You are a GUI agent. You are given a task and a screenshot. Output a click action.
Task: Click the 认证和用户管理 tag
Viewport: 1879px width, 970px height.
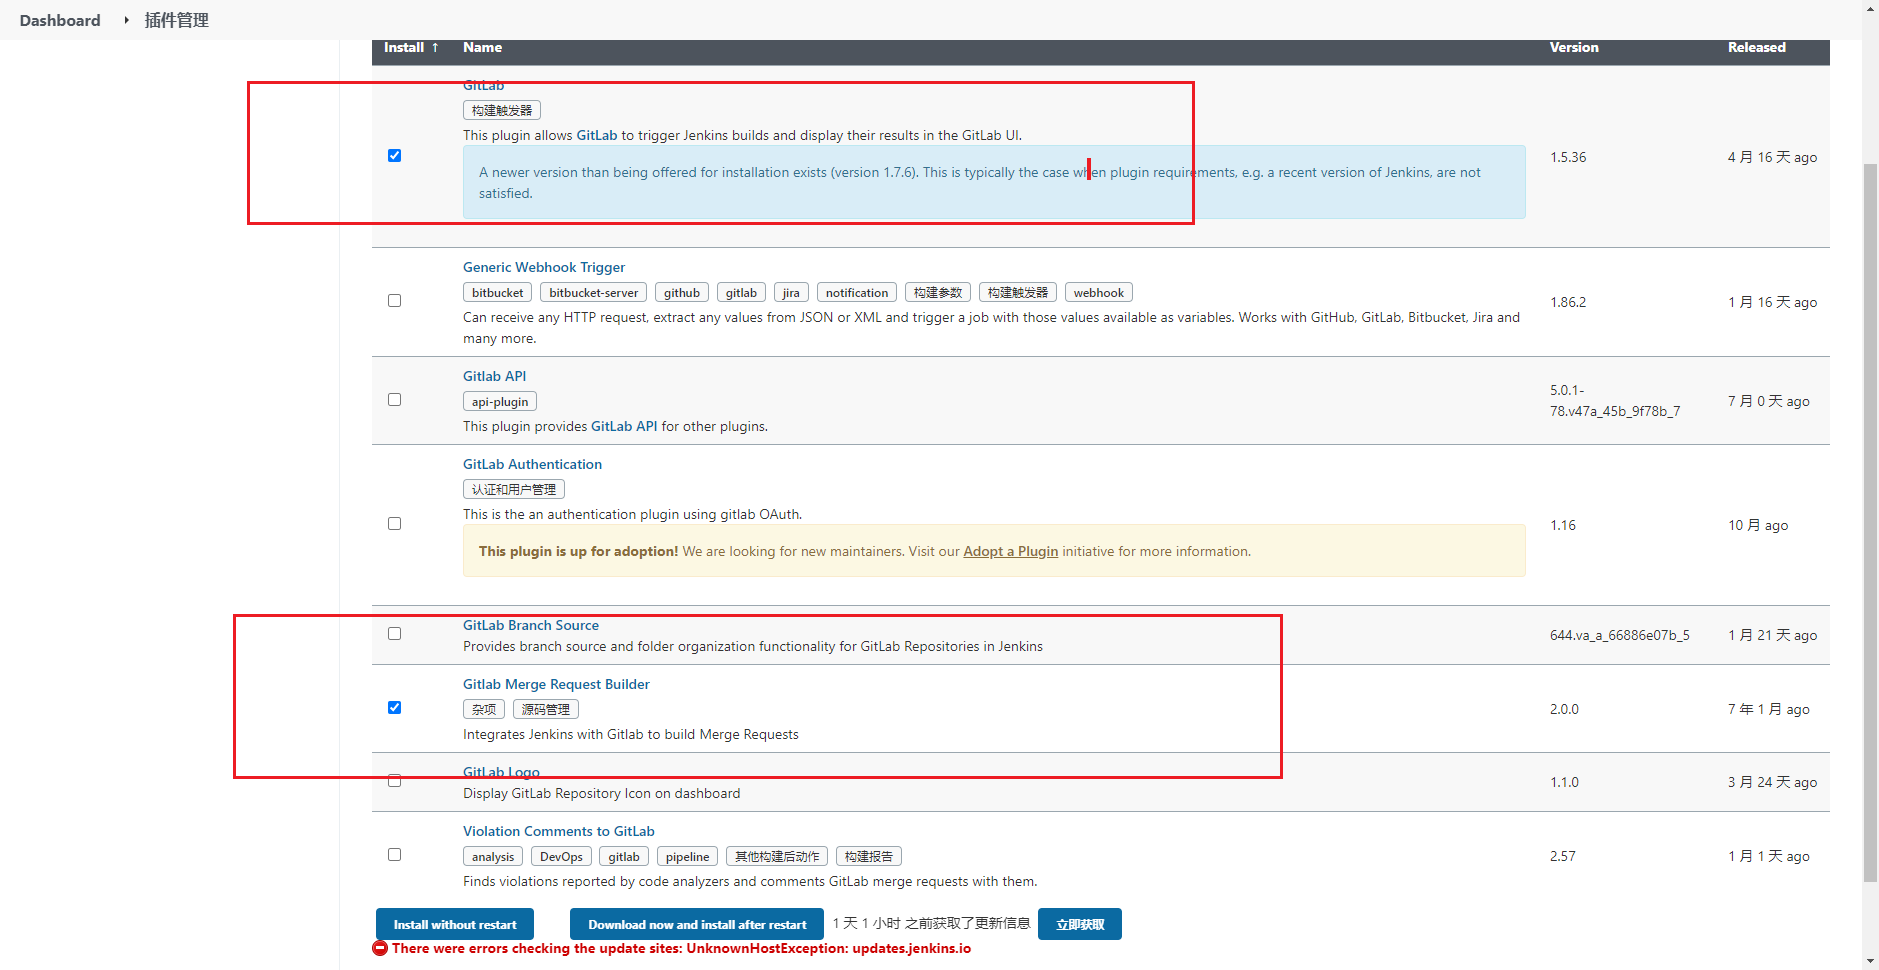point(514,489)
